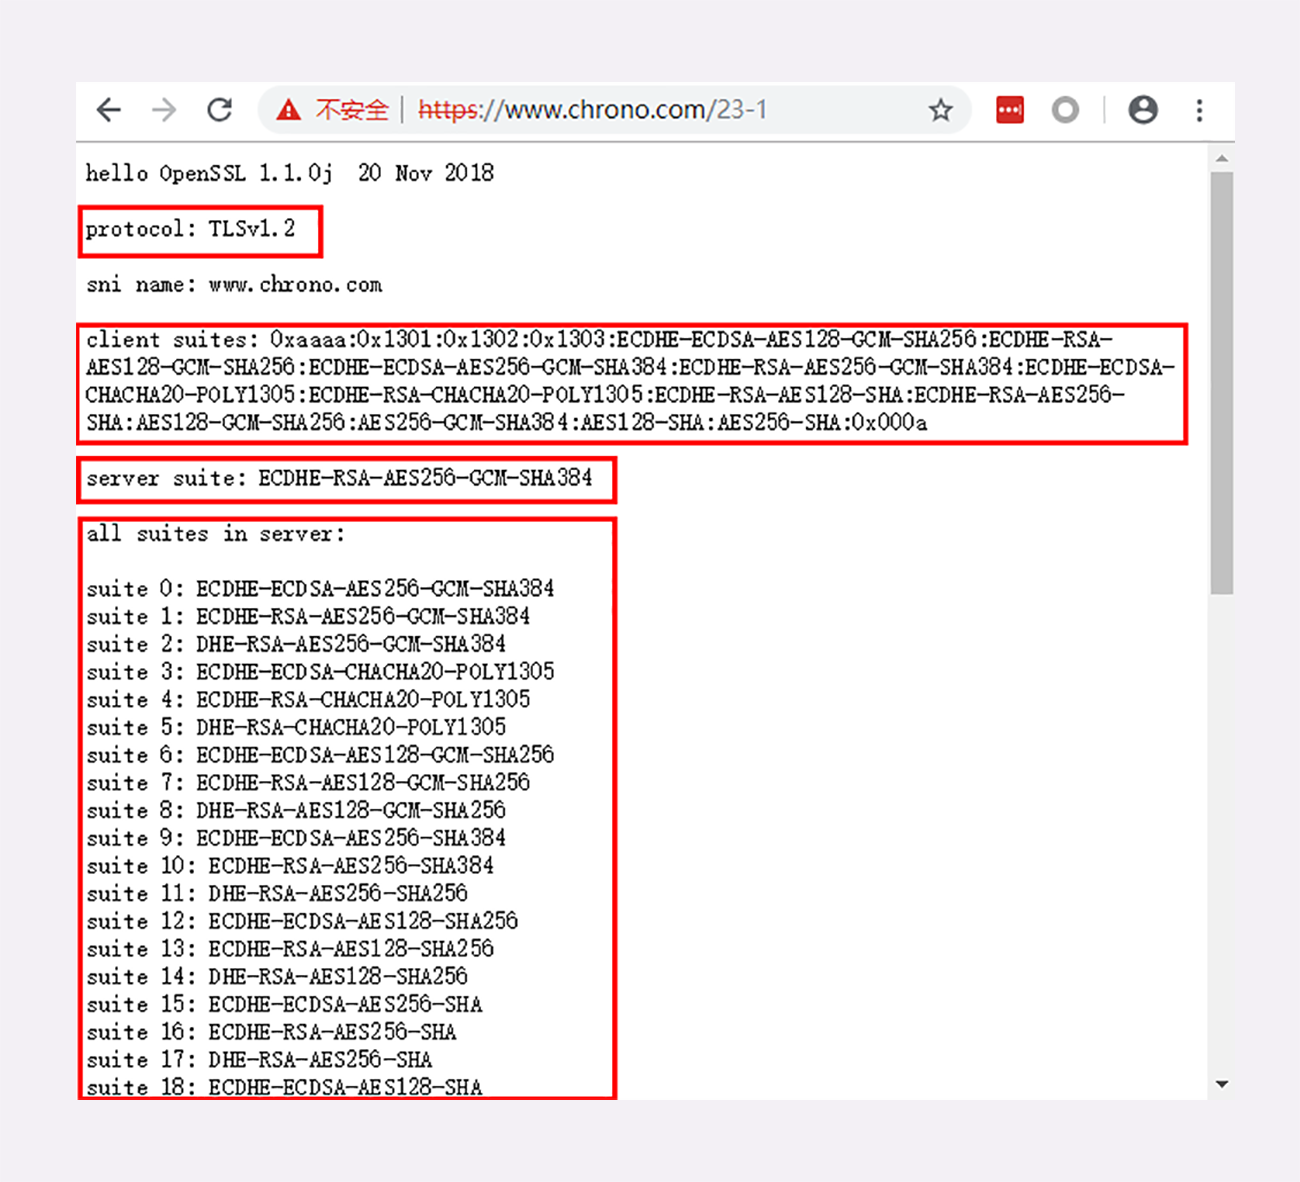Click the back navigation arrow
This screenshot has width=1300, height=1182.
pos(108,110)
